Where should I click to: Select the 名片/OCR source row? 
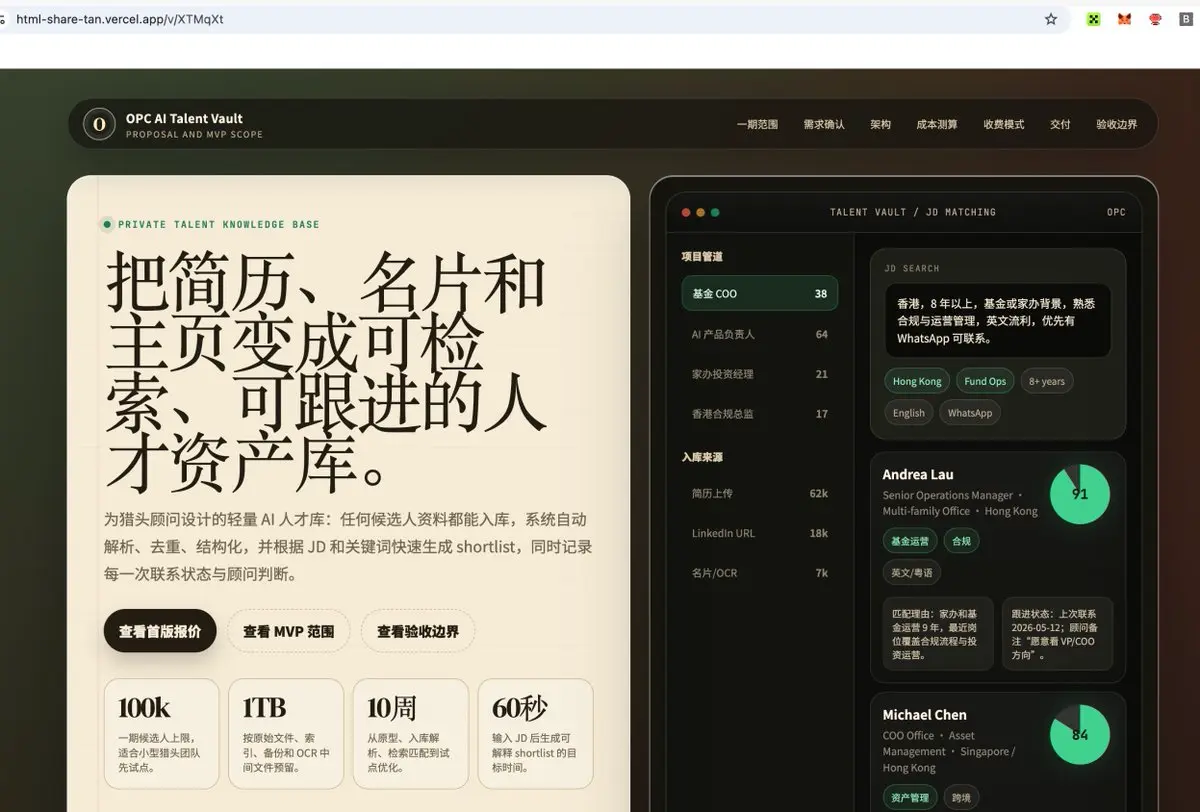pos(759,573)
